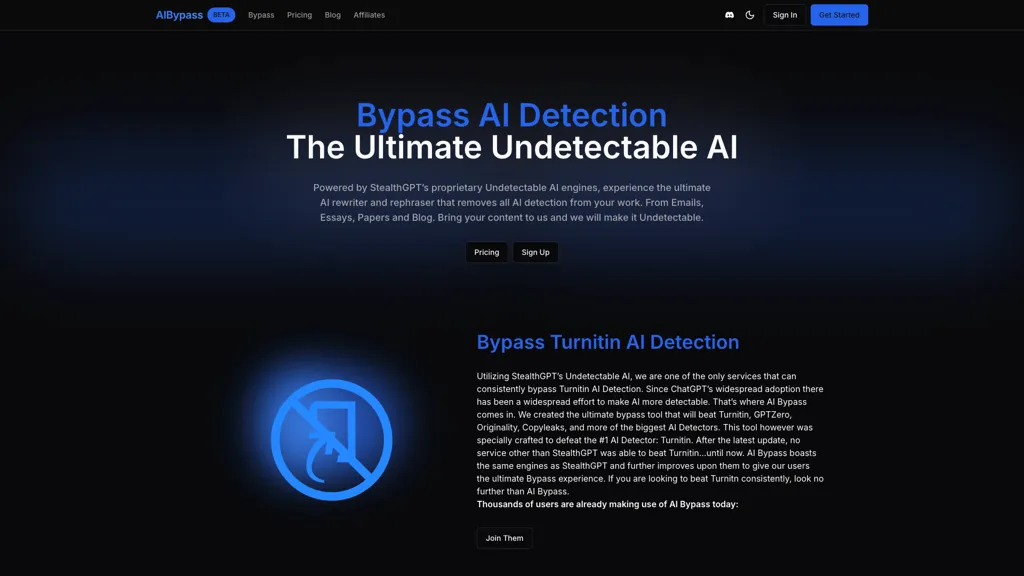Click the Join Them button
The height and width of the screenshot is (576, 1024).
504,538
